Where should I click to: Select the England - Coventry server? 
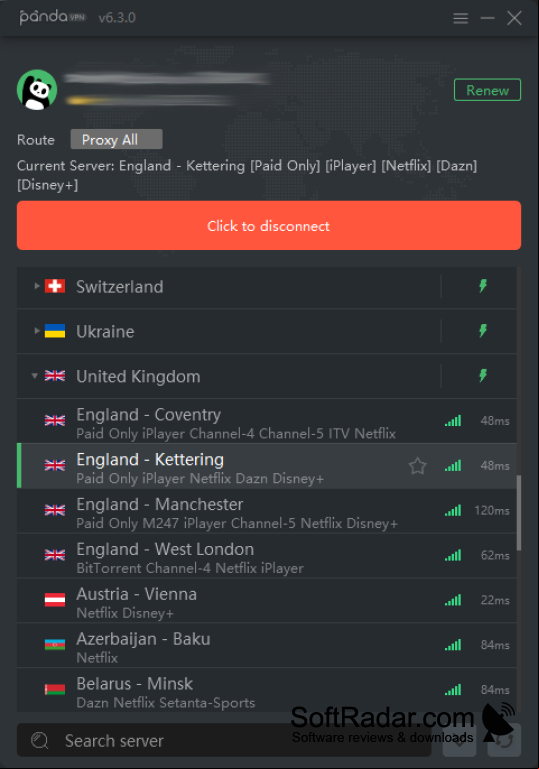[267, 421]
